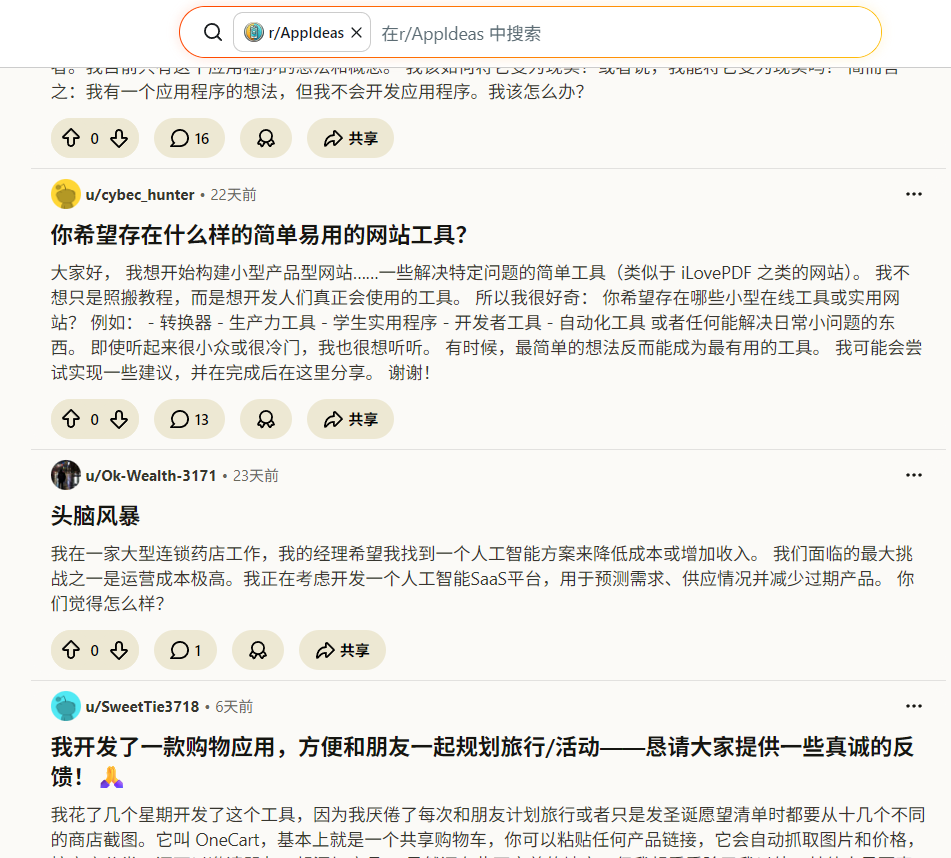Viewport: 951px width, 858px height.
Task: Open the 1 comment on the 头脑风暴 post
Action: (186, 650)
